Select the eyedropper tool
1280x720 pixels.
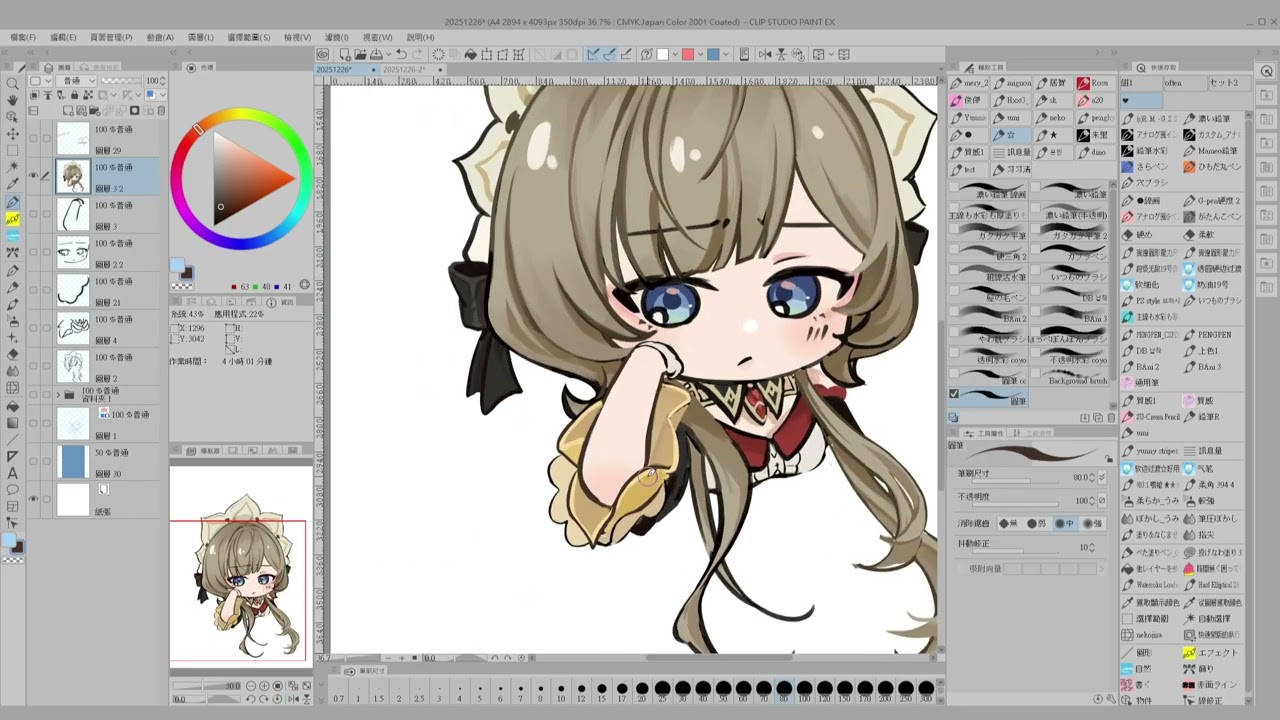pos(12,184)
